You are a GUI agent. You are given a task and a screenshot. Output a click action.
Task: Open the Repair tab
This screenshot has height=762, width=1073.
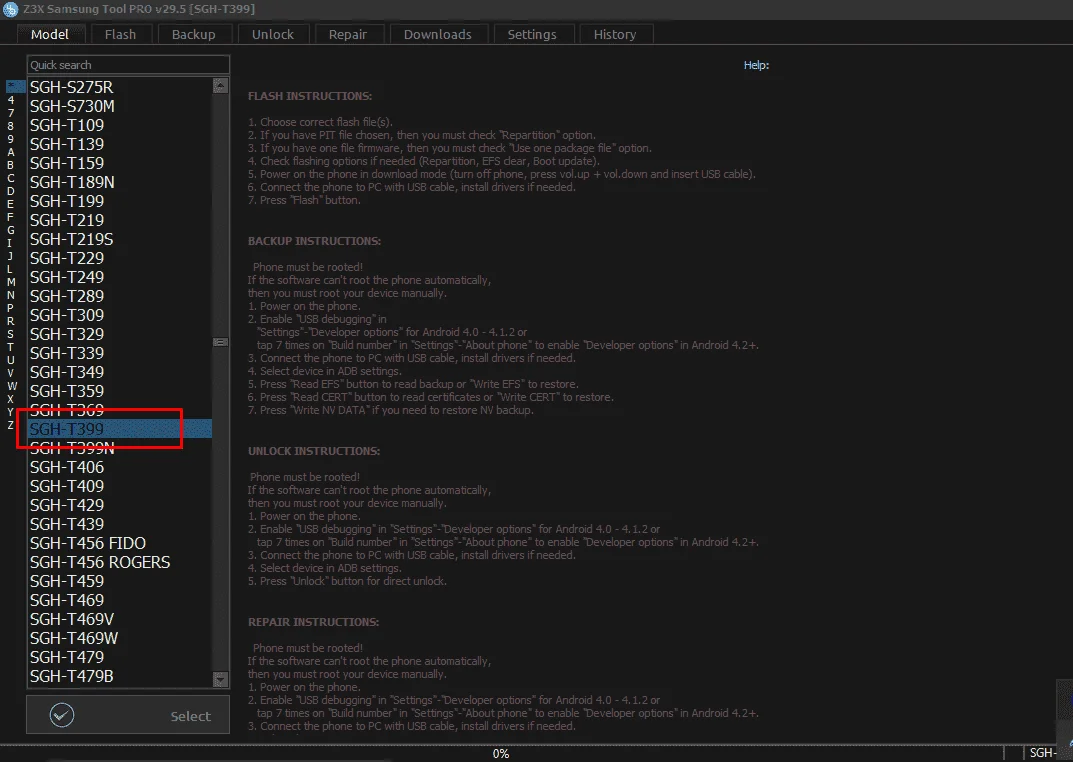(348, 34)
